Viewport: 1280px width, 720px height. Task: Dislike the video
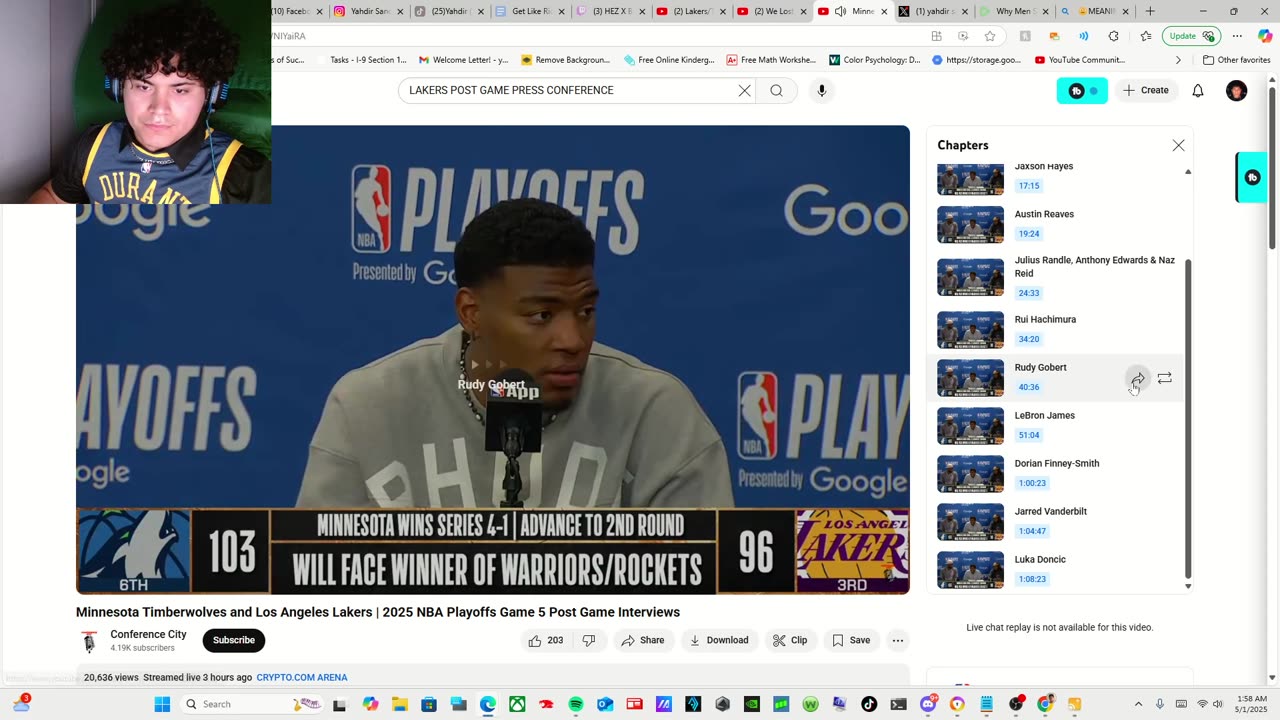pyautogui.click(x=589, y=640)
